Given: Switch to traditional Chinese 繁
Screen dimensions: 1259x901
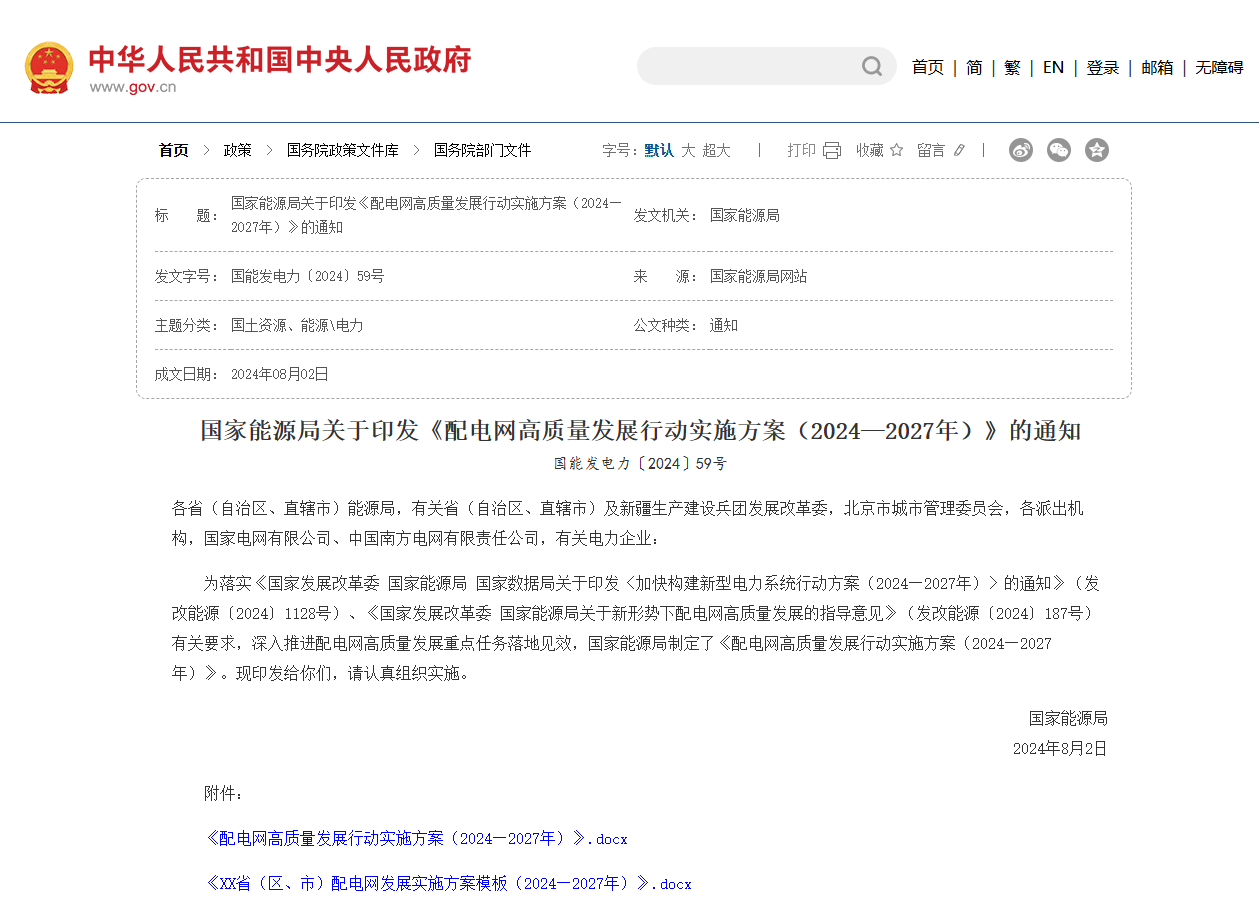Looking at the screenshot, I should pos(1013,67).
